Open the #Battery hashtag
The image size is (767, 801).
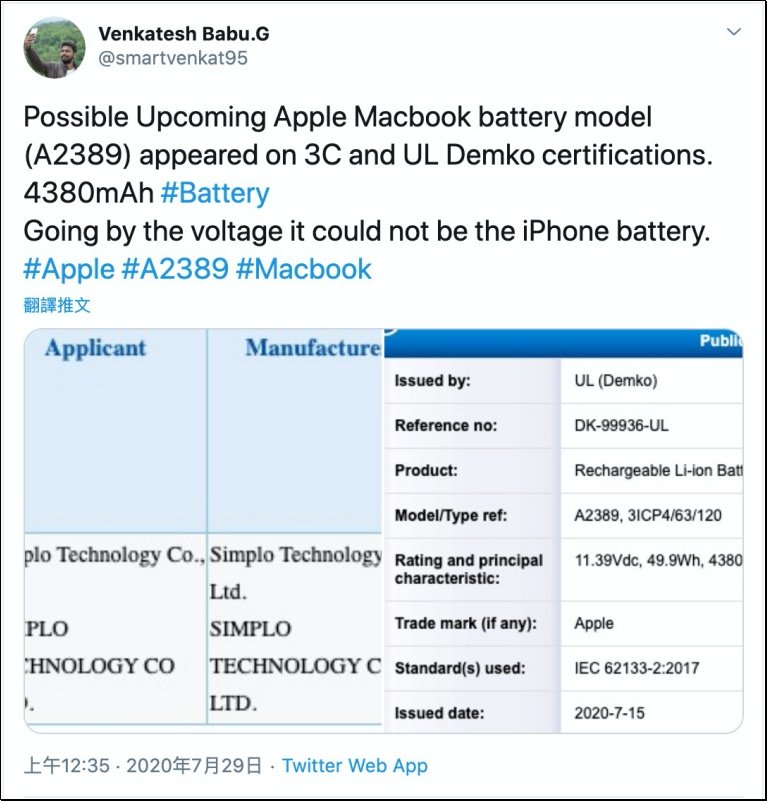coord(214,193)
